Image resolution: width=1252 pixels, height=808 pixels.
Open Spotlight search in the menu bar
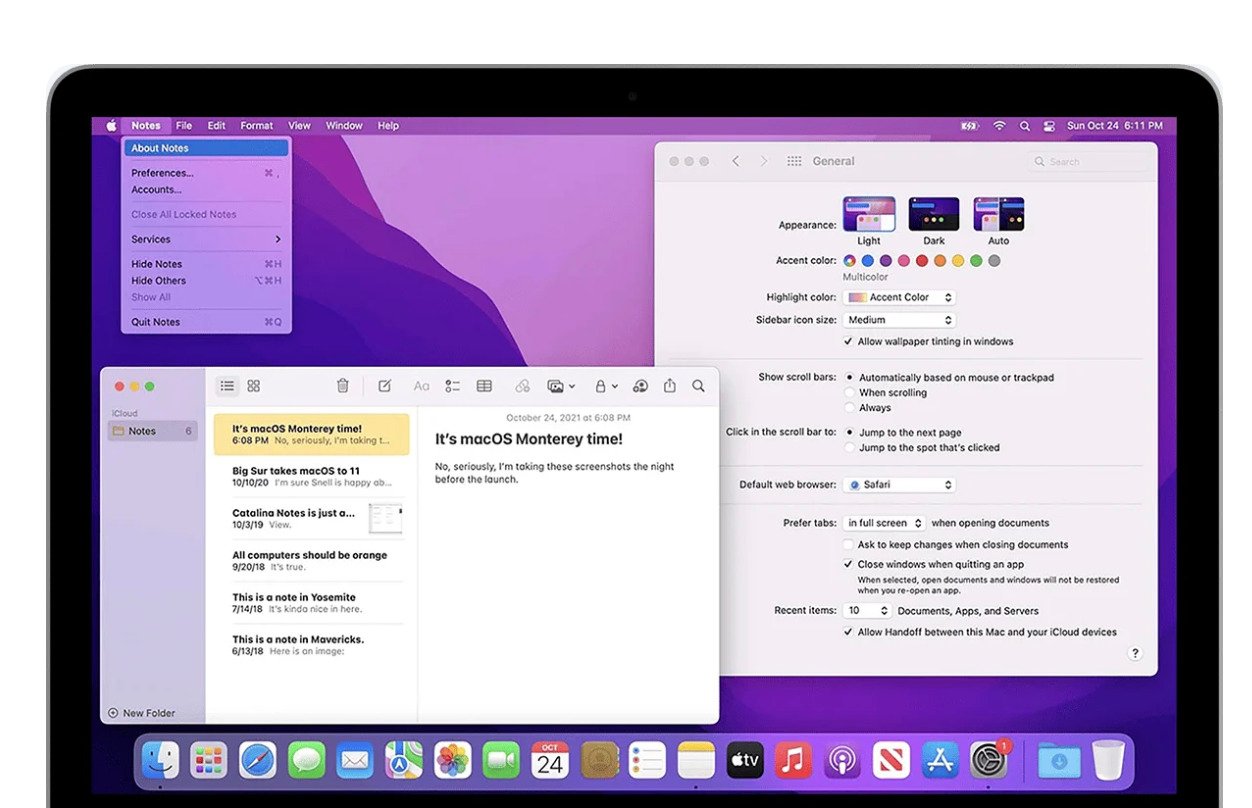(1025, 126)
